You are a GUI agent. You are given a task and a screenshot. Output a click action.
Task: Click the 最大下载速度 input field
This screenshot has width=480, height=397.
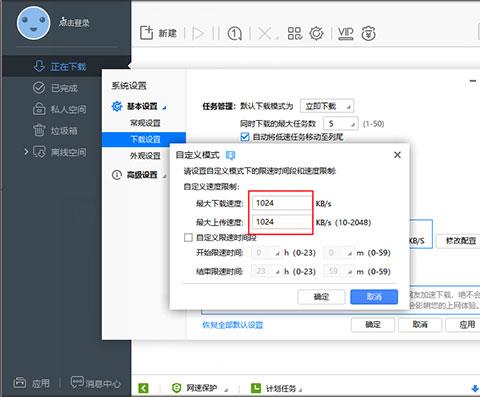click(x=282, y=203)
